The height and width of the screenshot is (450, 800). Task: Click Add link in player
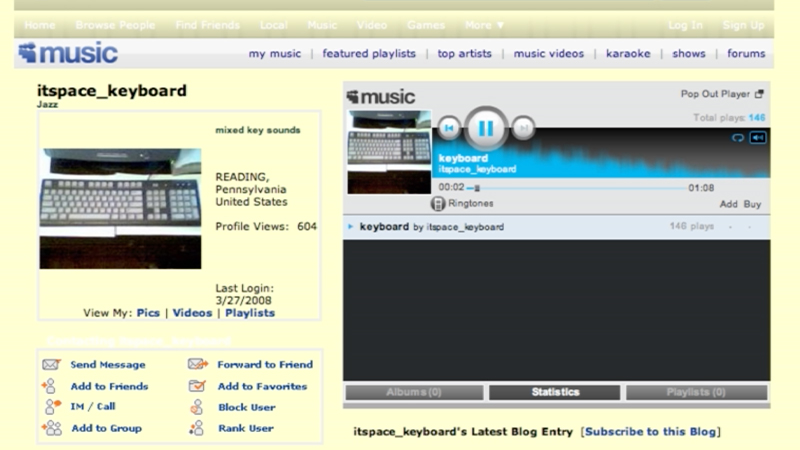728,204
